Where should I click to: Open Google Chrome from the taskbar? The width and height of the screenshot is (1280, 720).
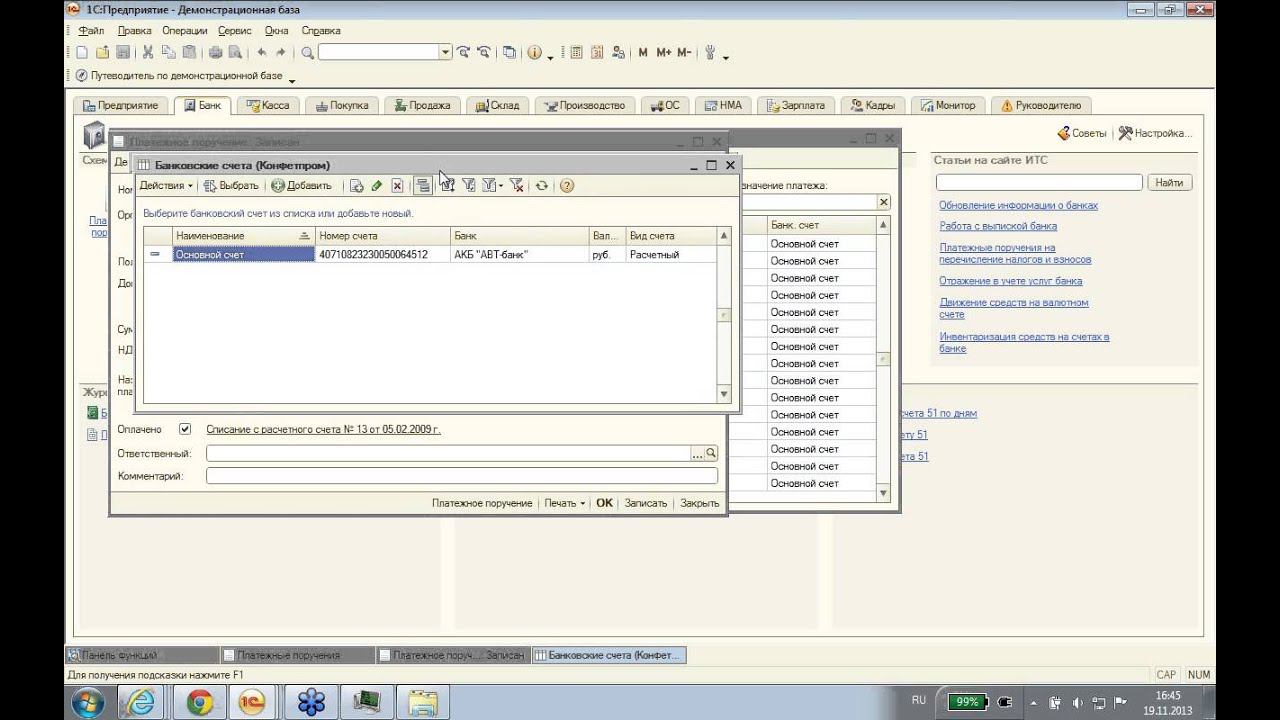199,702
